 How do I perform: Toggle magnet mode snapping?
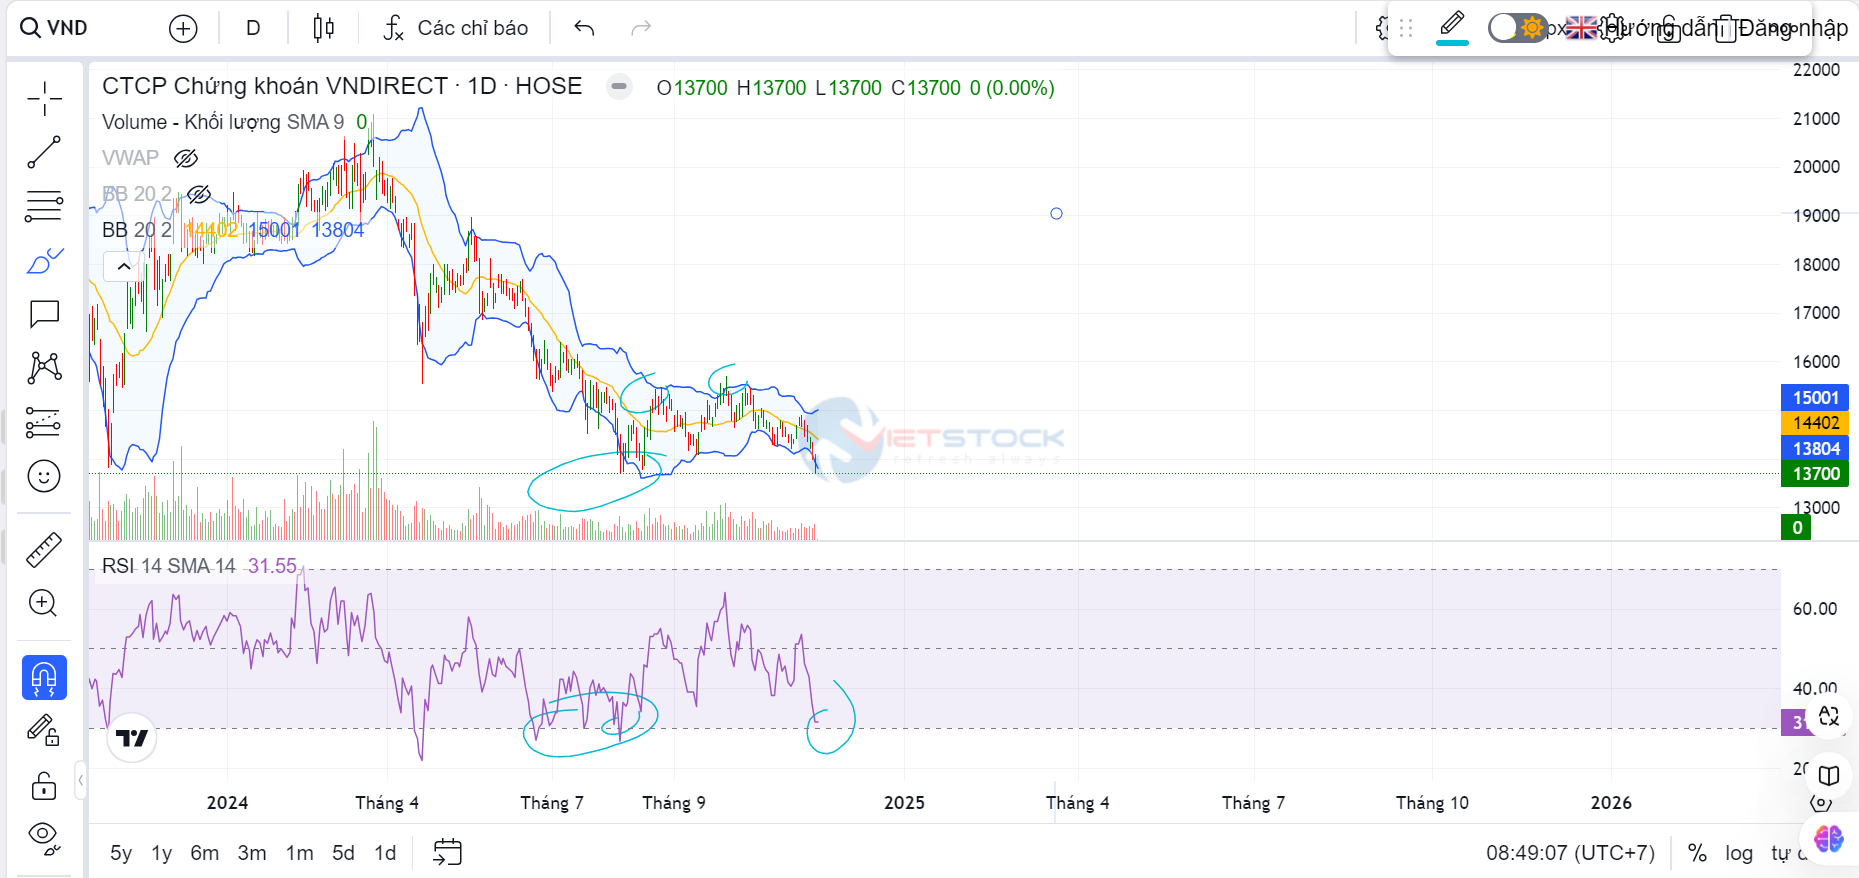coord(44,678)
